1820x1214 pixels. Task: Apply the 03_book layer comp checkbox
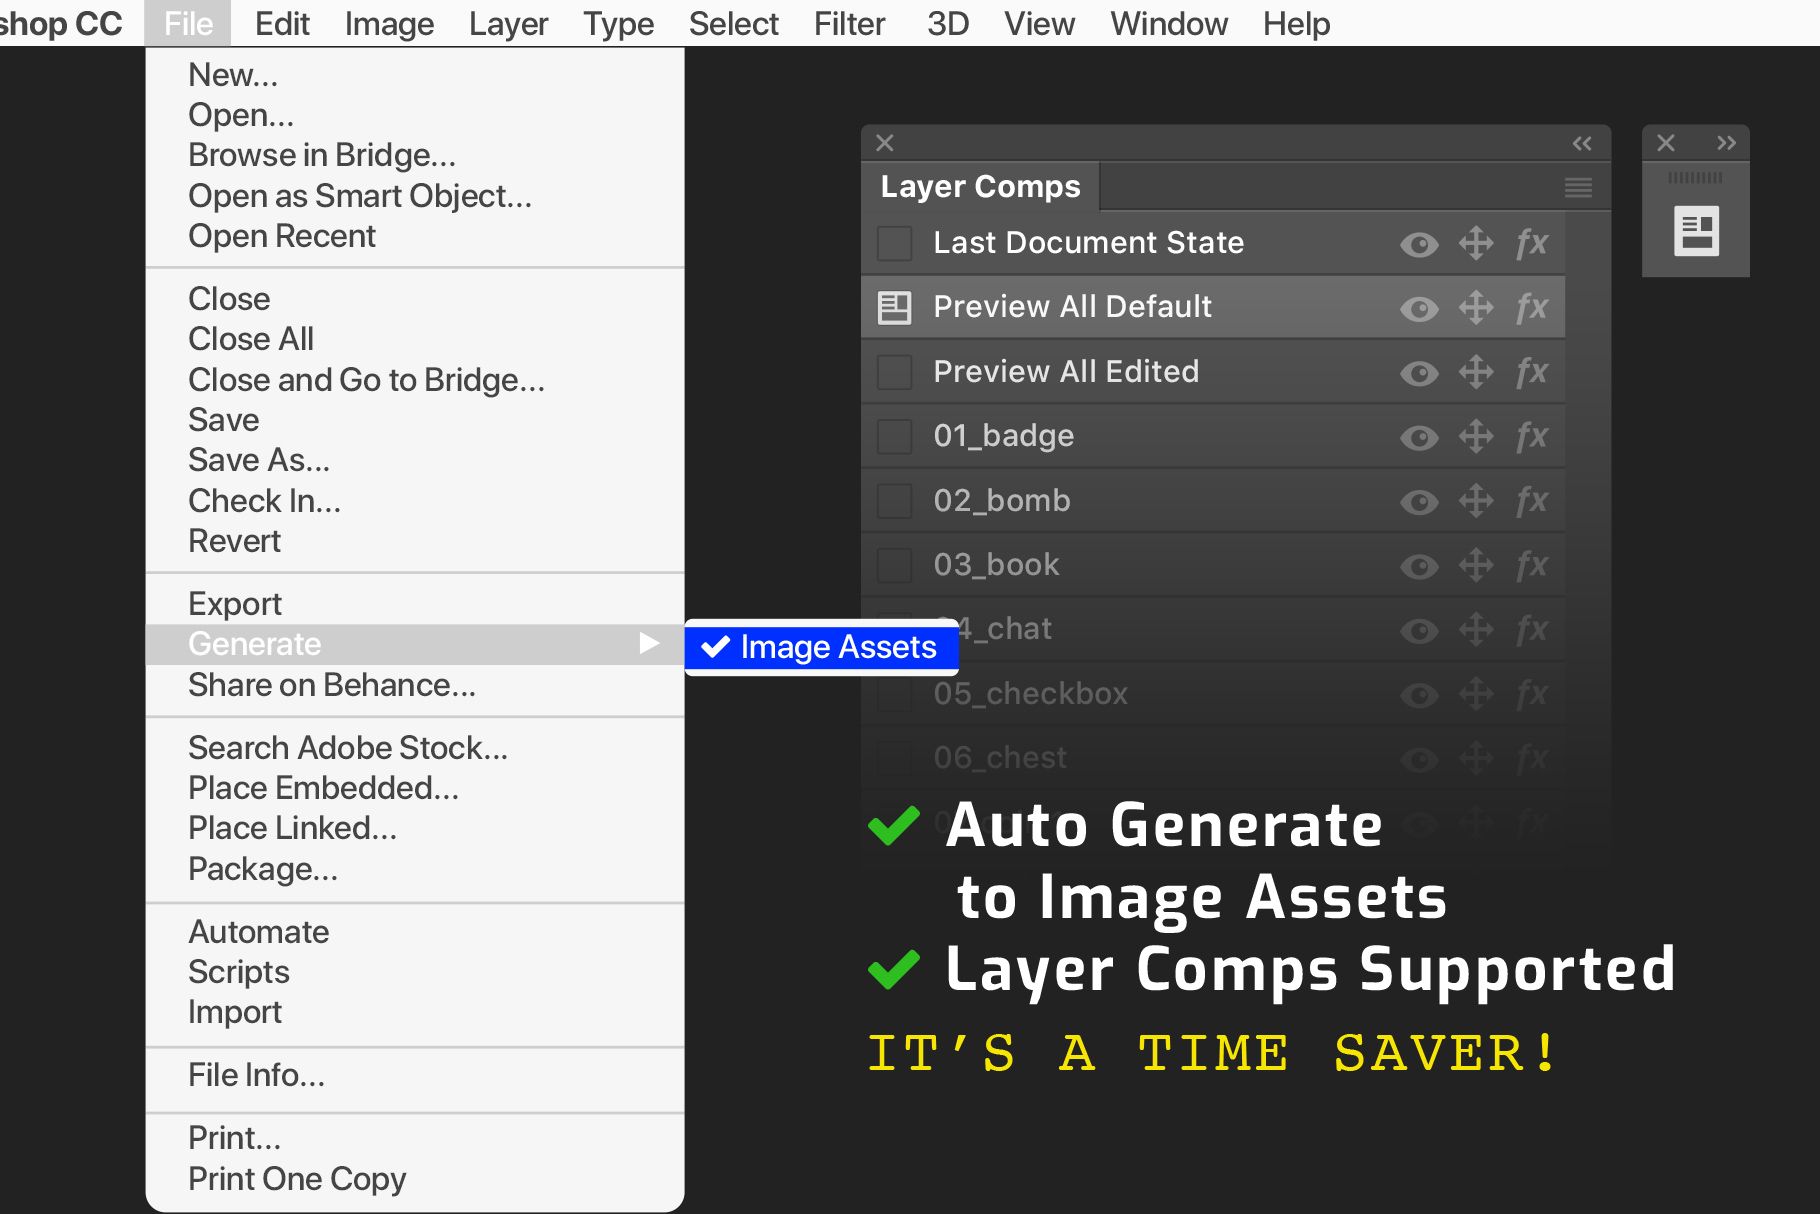coord(894,565)
